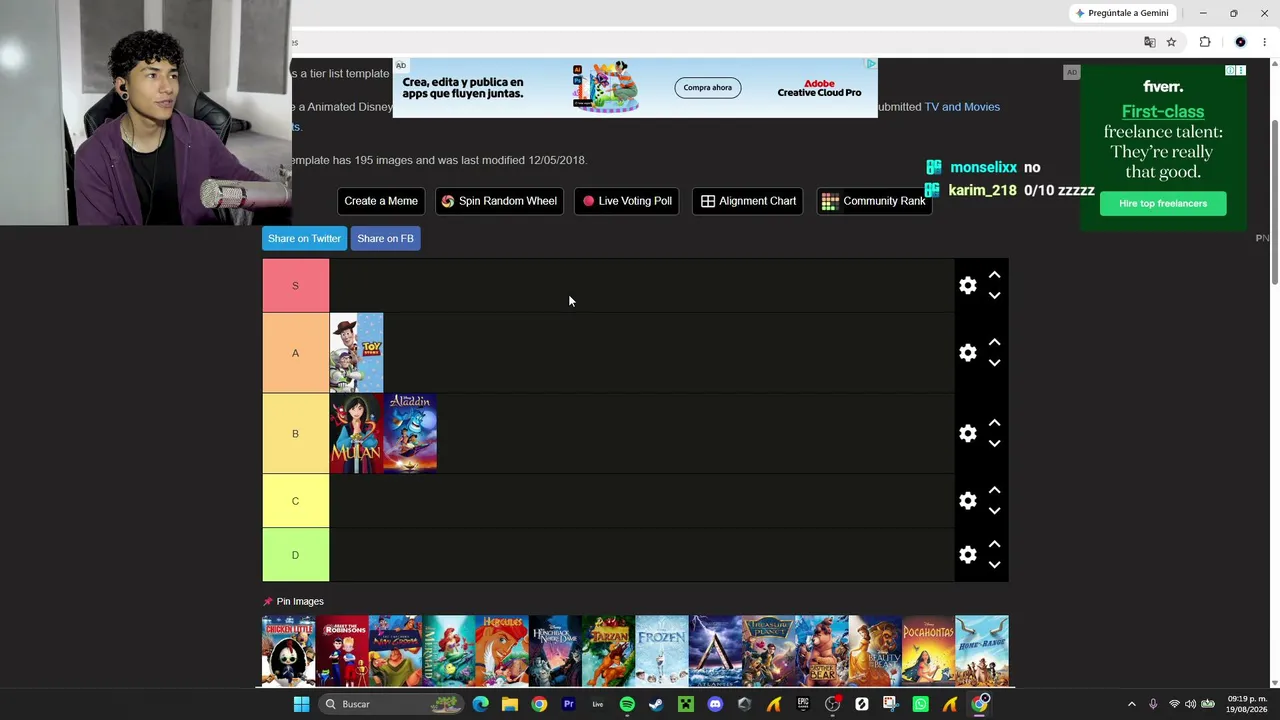Pick the Pocahontas poster
The width and height of the screenshot is (1280, 720).
(928, 651)
